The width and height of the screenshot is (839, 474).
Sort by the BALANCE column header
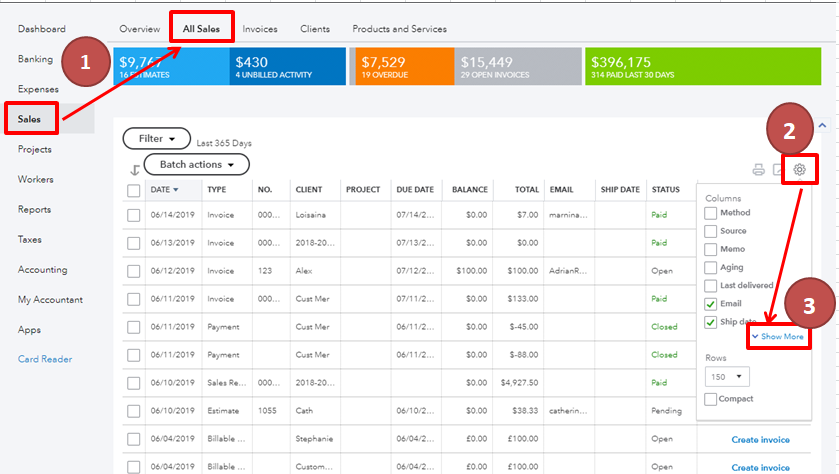click(x=470, y=189)
